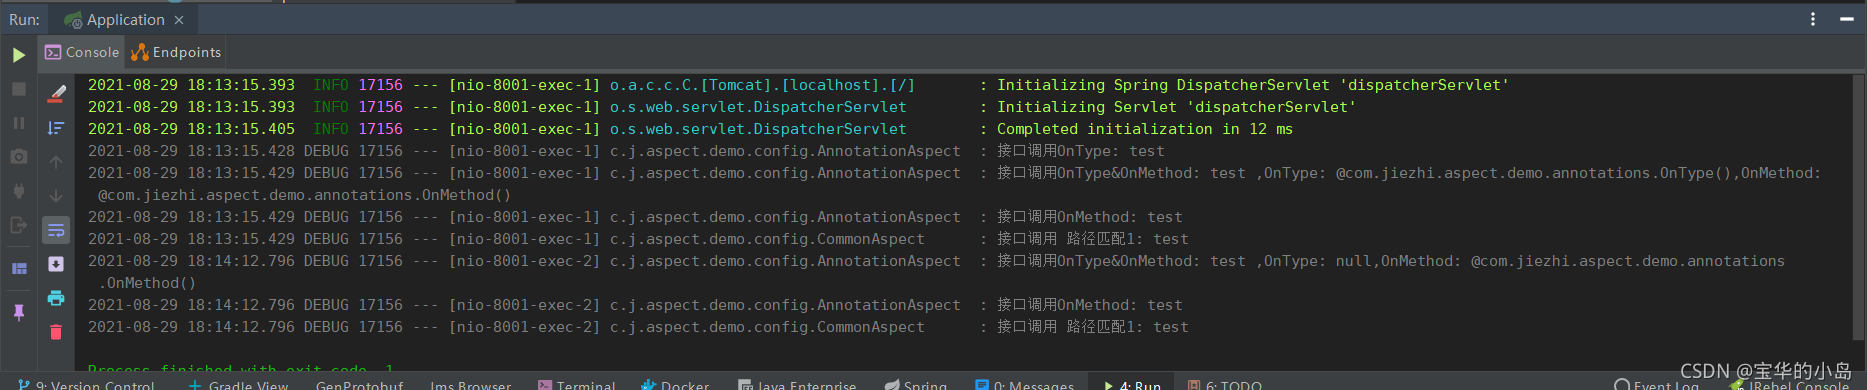The width and height of the screenshot is (1867, 390).
Task: Hide the Run tool window
Action: pyautogui.click(x=1847, y=19)
